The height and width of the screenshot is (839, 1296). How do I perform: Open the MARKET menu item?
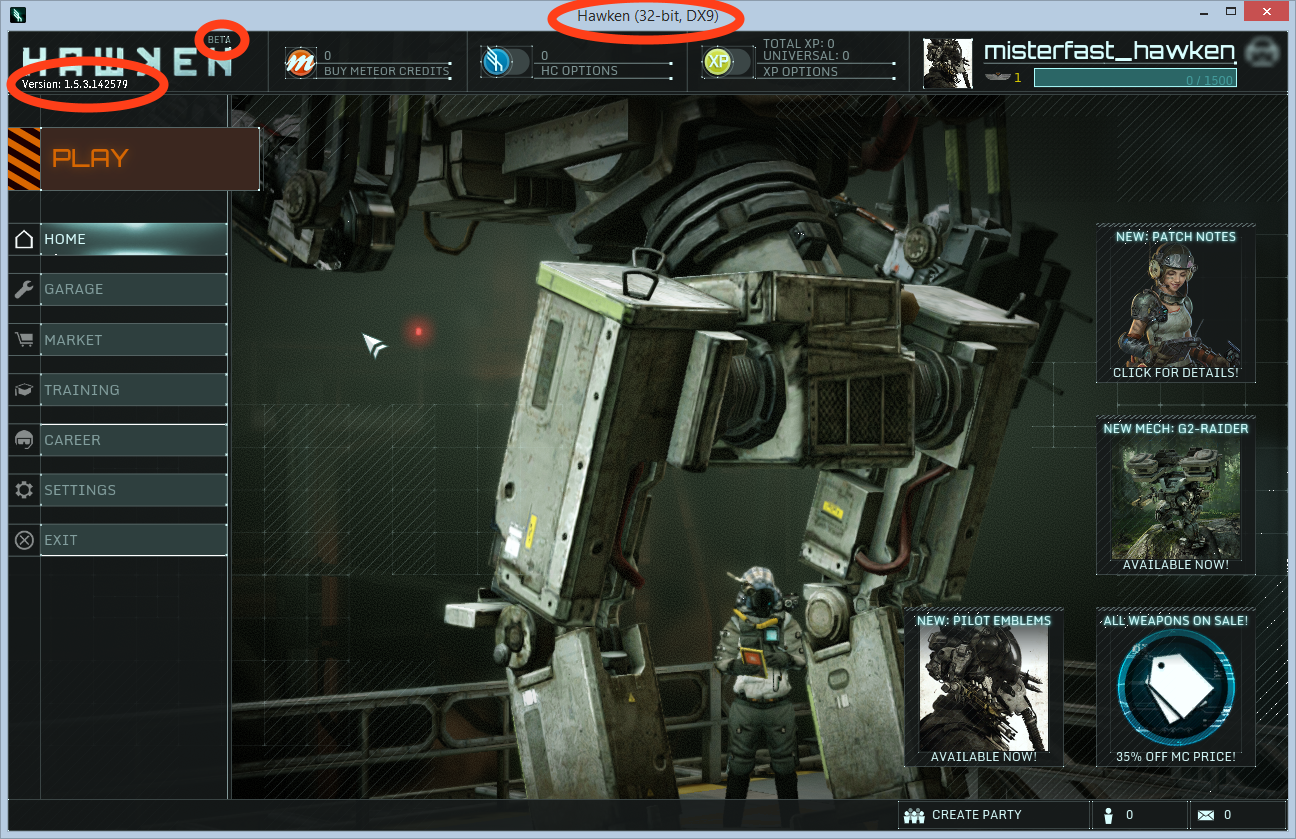point(134,340)
